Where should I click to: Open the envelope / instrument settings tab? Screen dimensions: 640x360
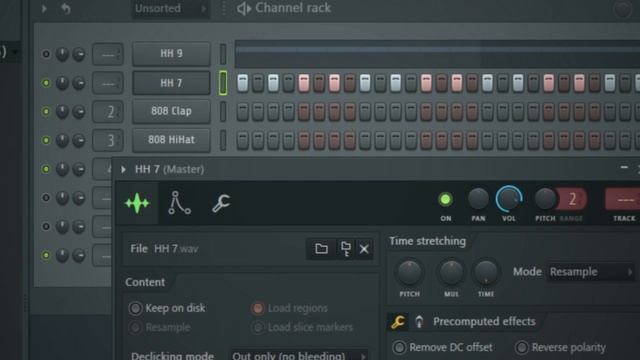pos(179,203)
